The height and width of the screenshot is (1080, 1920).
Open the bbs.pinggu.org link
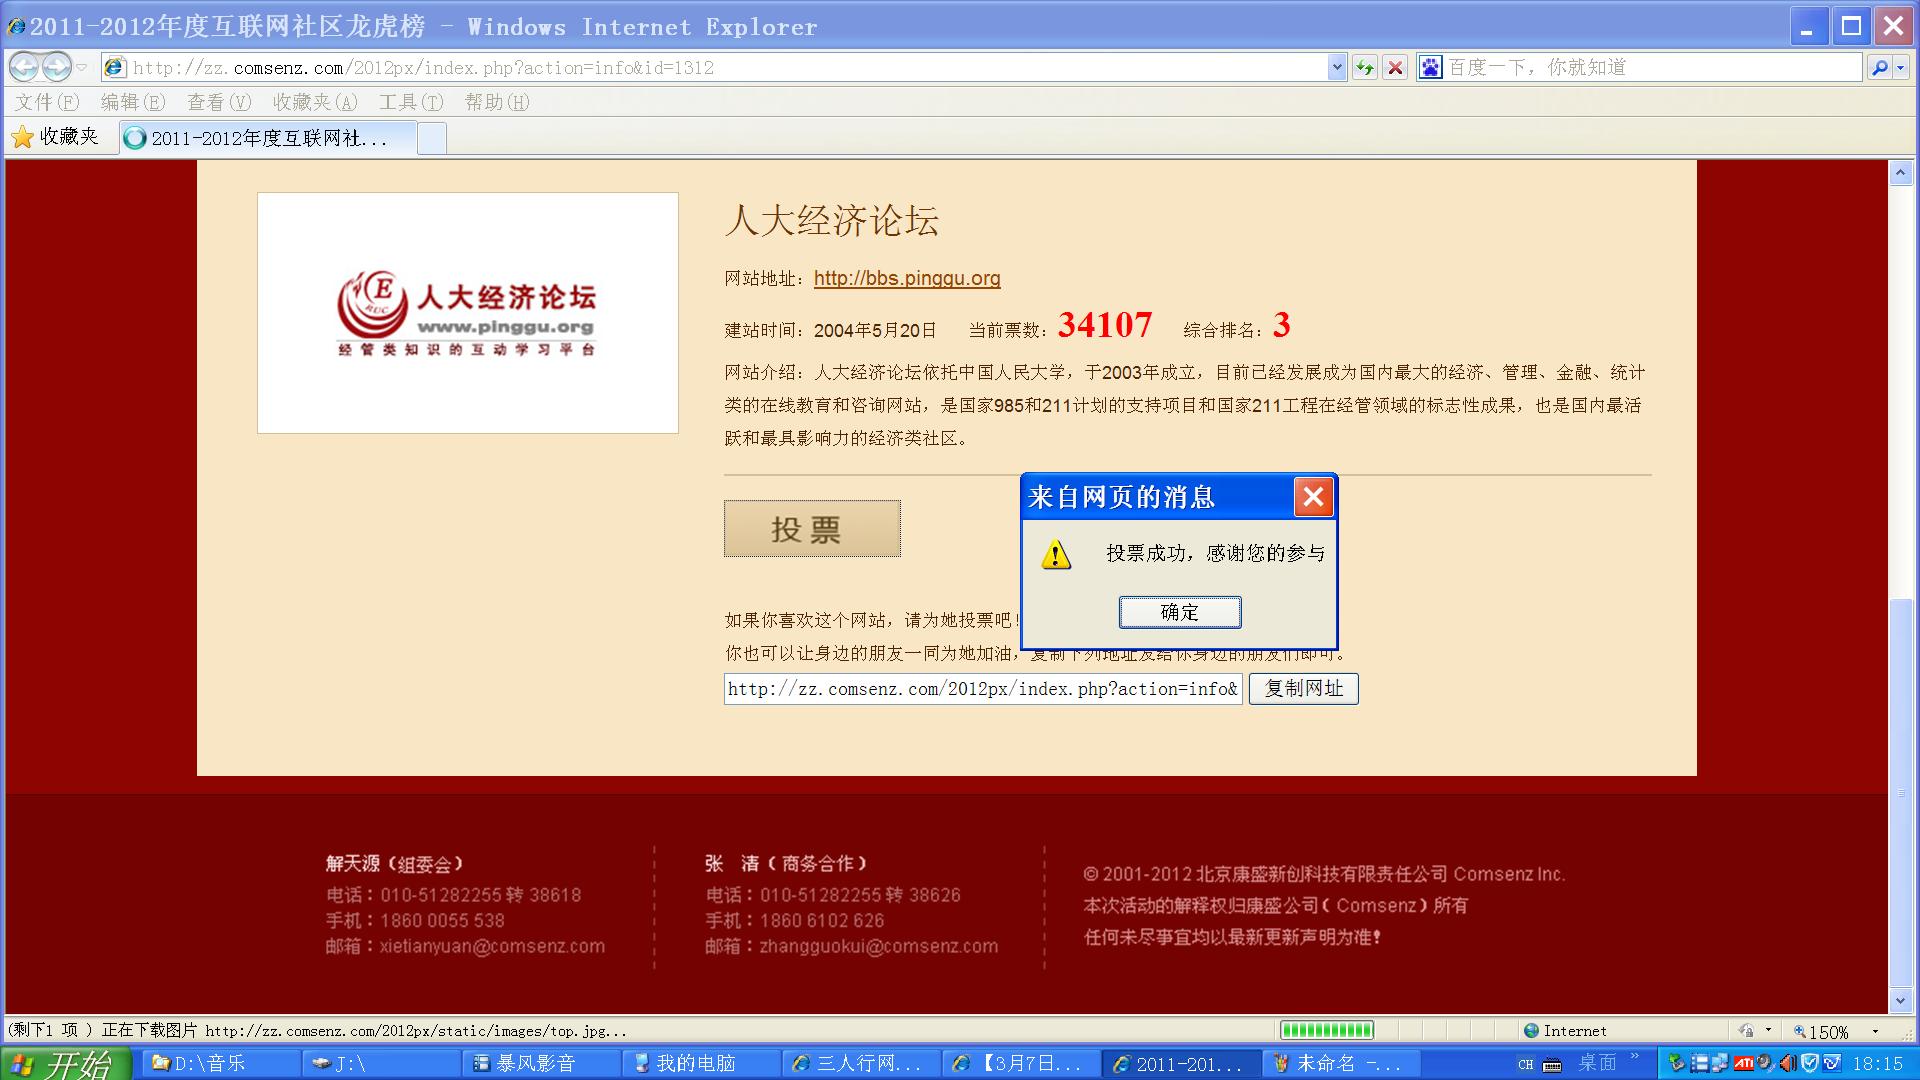click(x=907, y=279)
